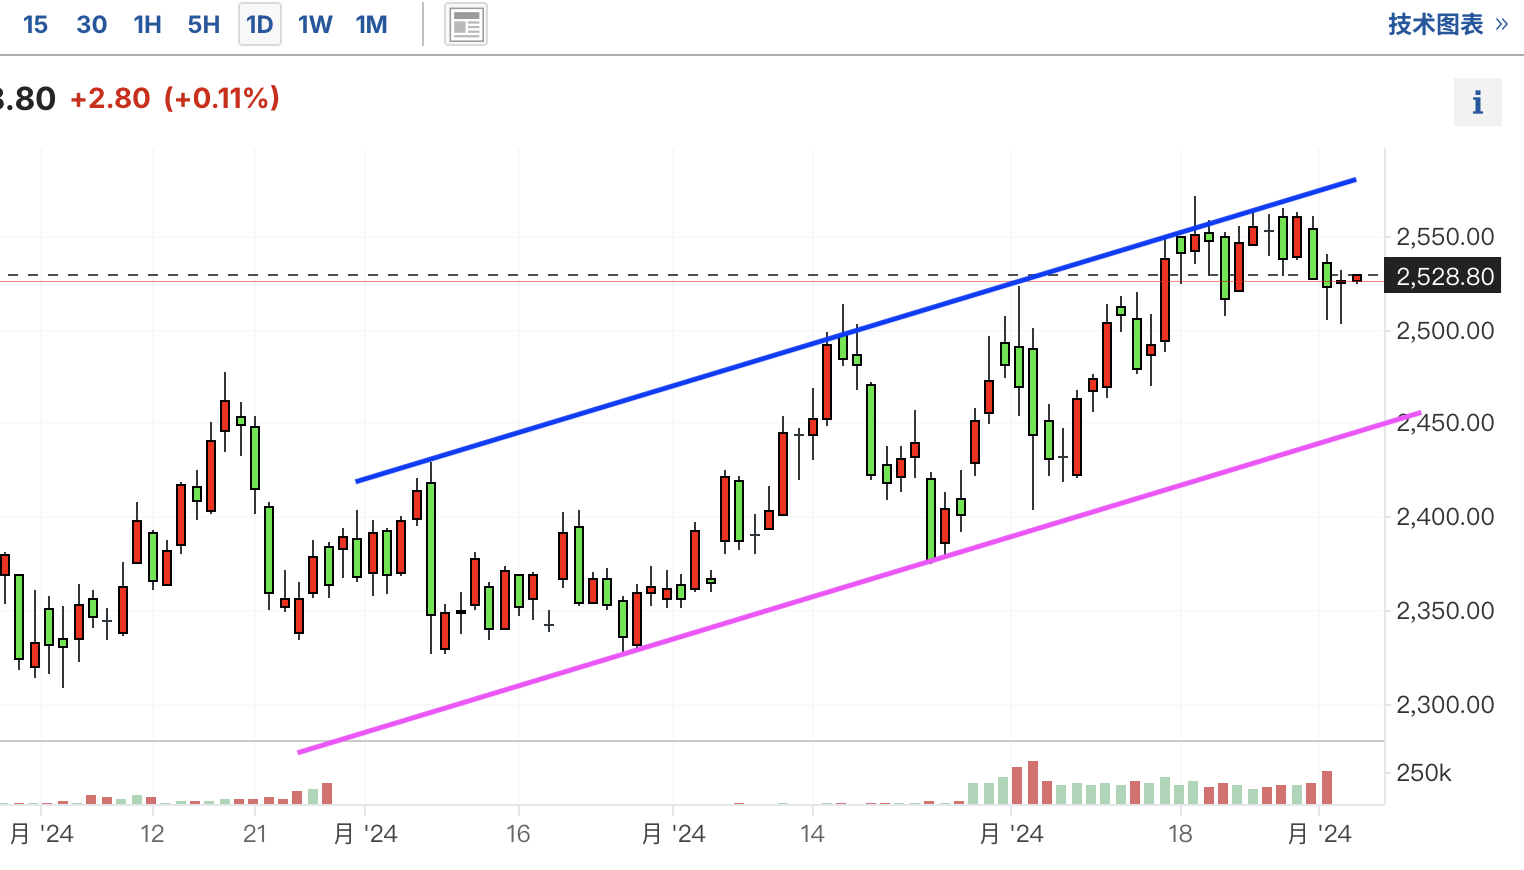
Task: Click the date label 16 on time axis
Action: (x=518, y=834)
